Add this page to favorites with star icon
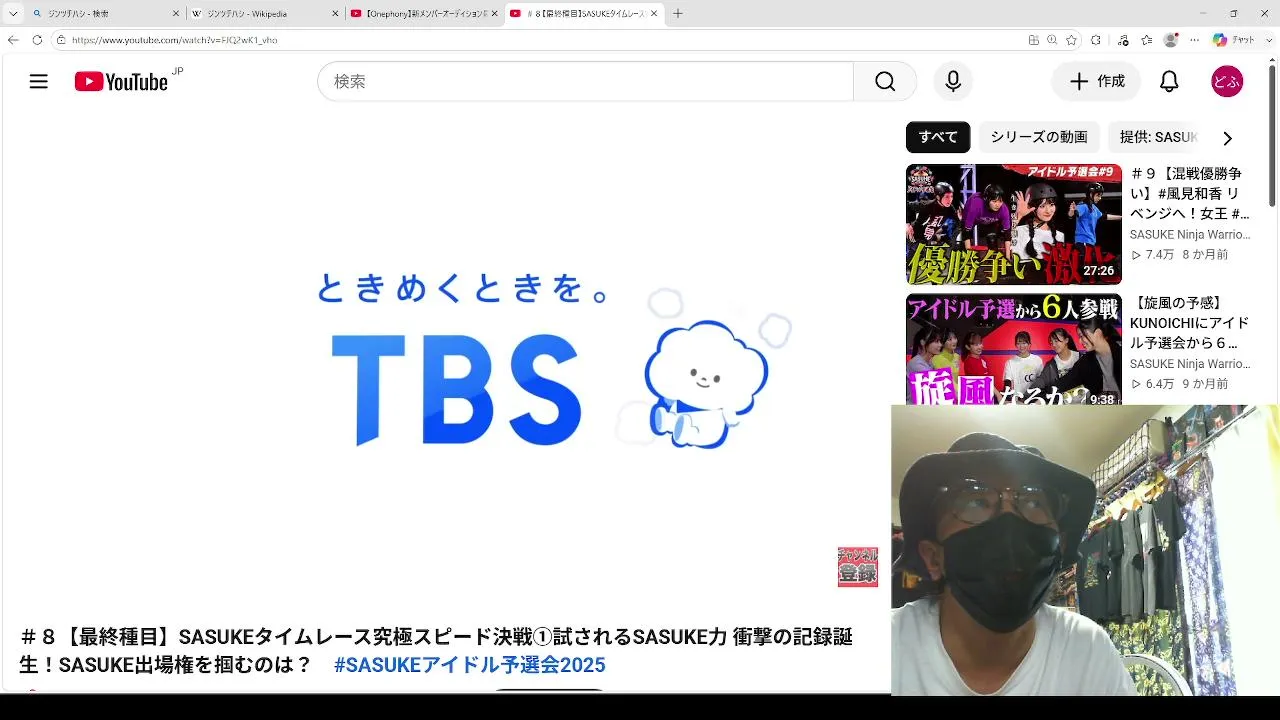Viewport: 1280px width, 720px height. coord(1072,40)
